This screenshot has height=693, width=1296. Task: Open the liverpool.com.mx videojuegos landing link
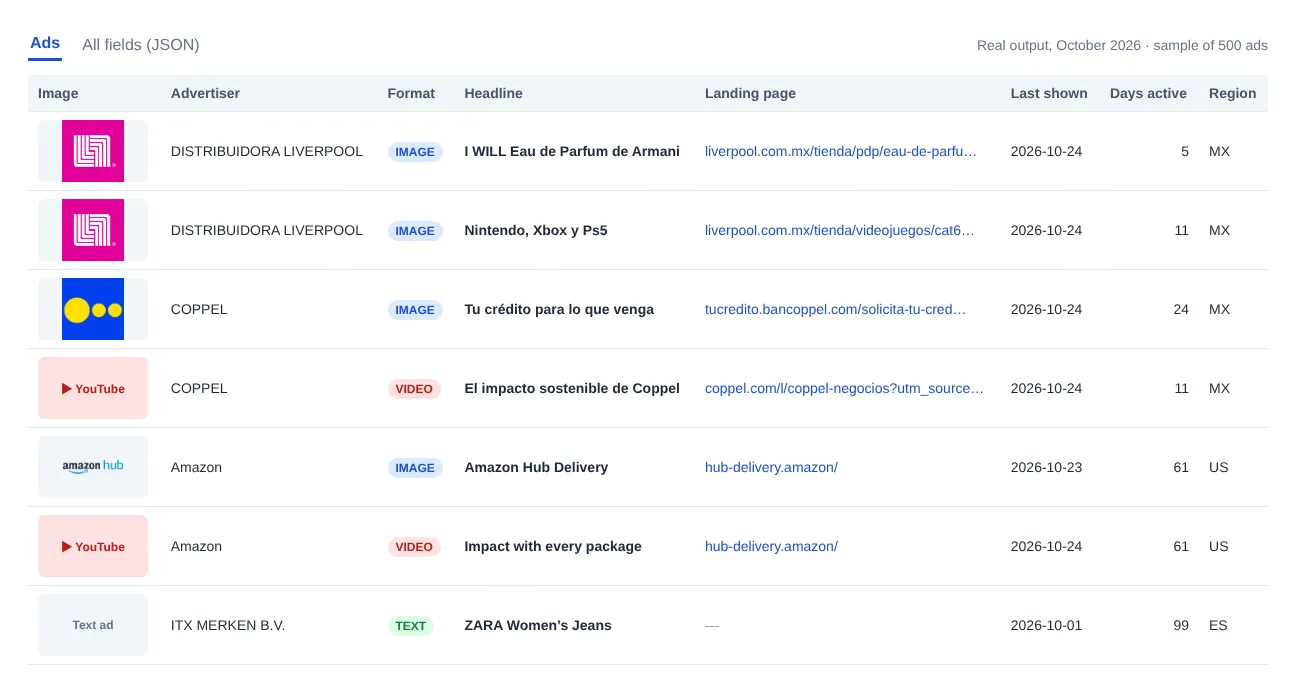(x=840, y=231)
